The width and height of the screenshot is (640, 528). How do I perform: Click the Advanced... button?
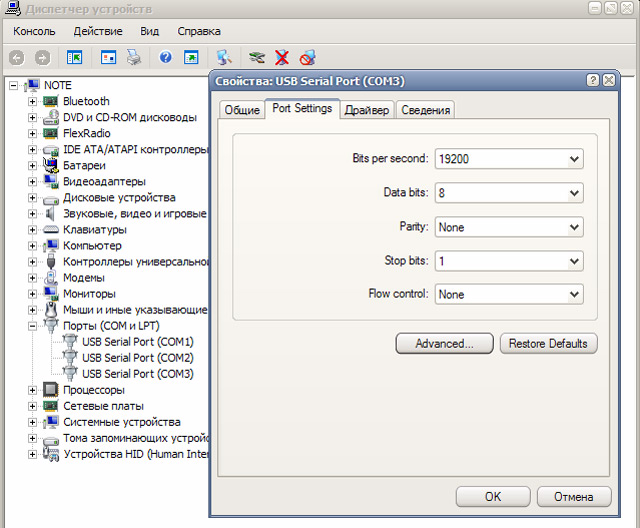(444, 344)
